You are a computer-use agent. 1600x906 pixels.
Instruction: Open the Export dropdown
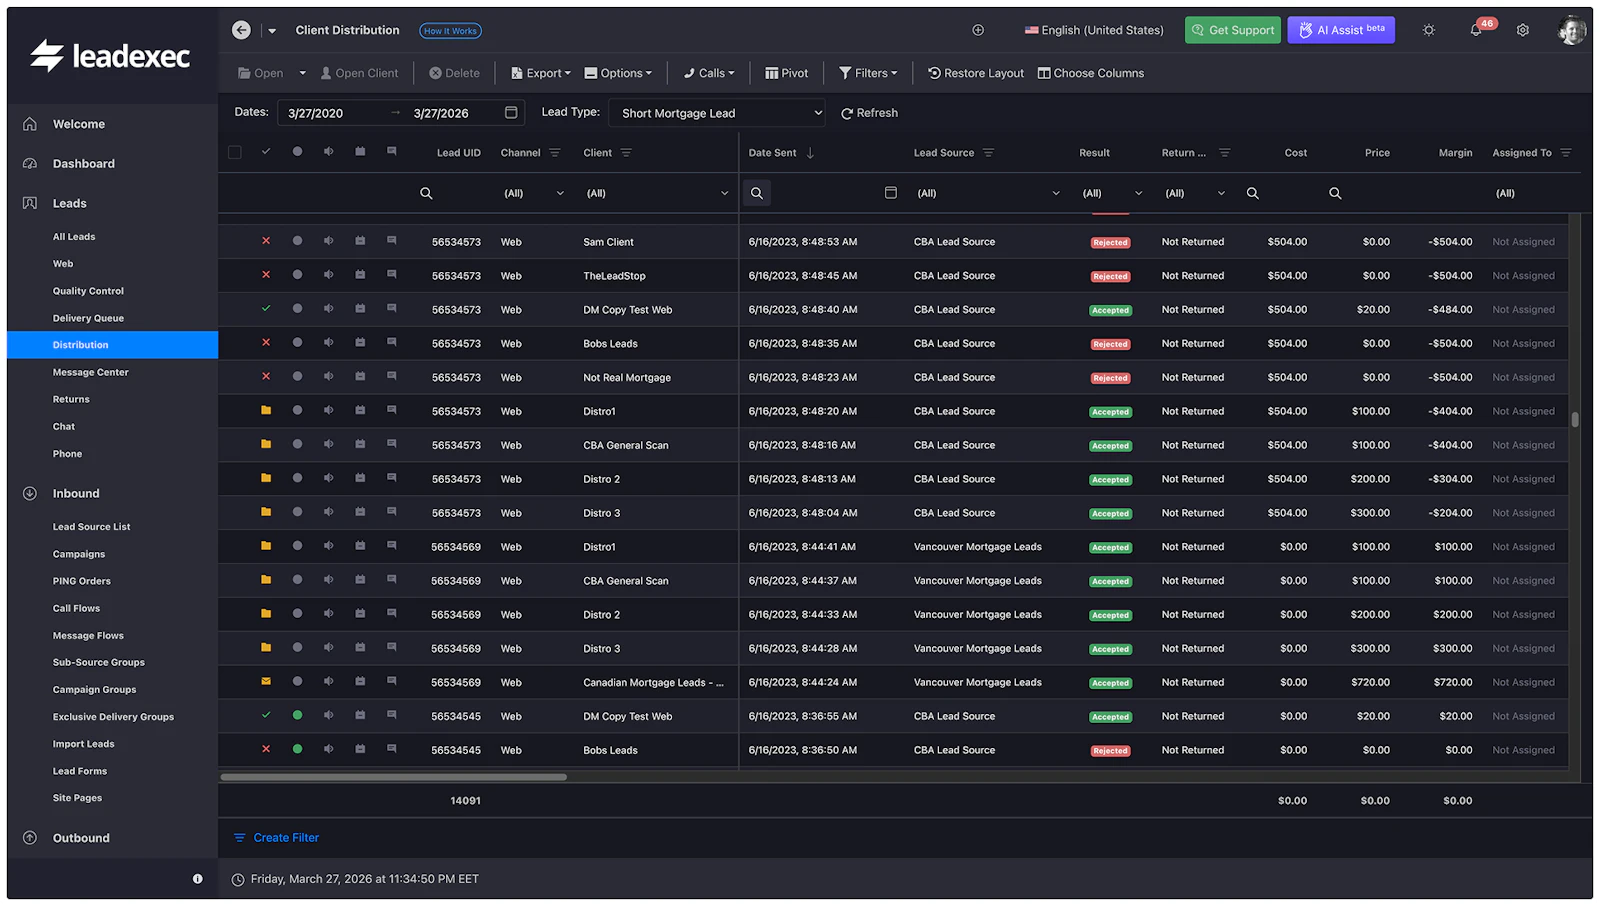[x=540, y=73]
